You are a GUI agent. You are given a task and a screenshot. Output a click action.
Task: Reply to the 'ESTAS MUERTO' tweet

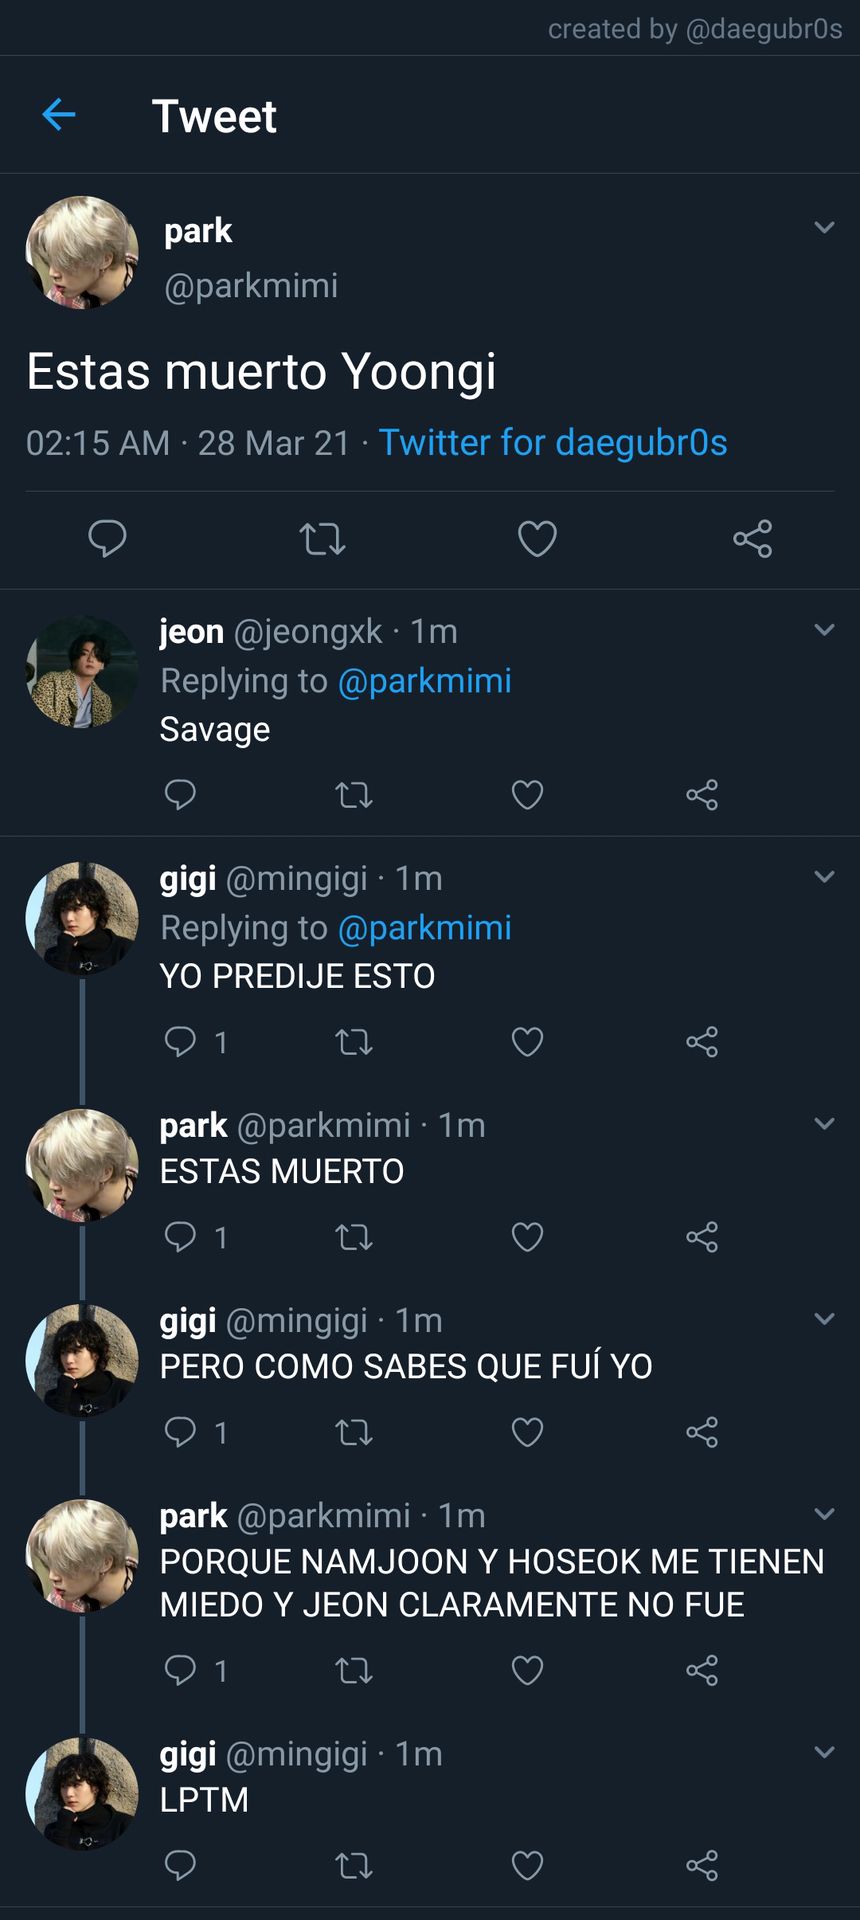tap(180, 1237)
